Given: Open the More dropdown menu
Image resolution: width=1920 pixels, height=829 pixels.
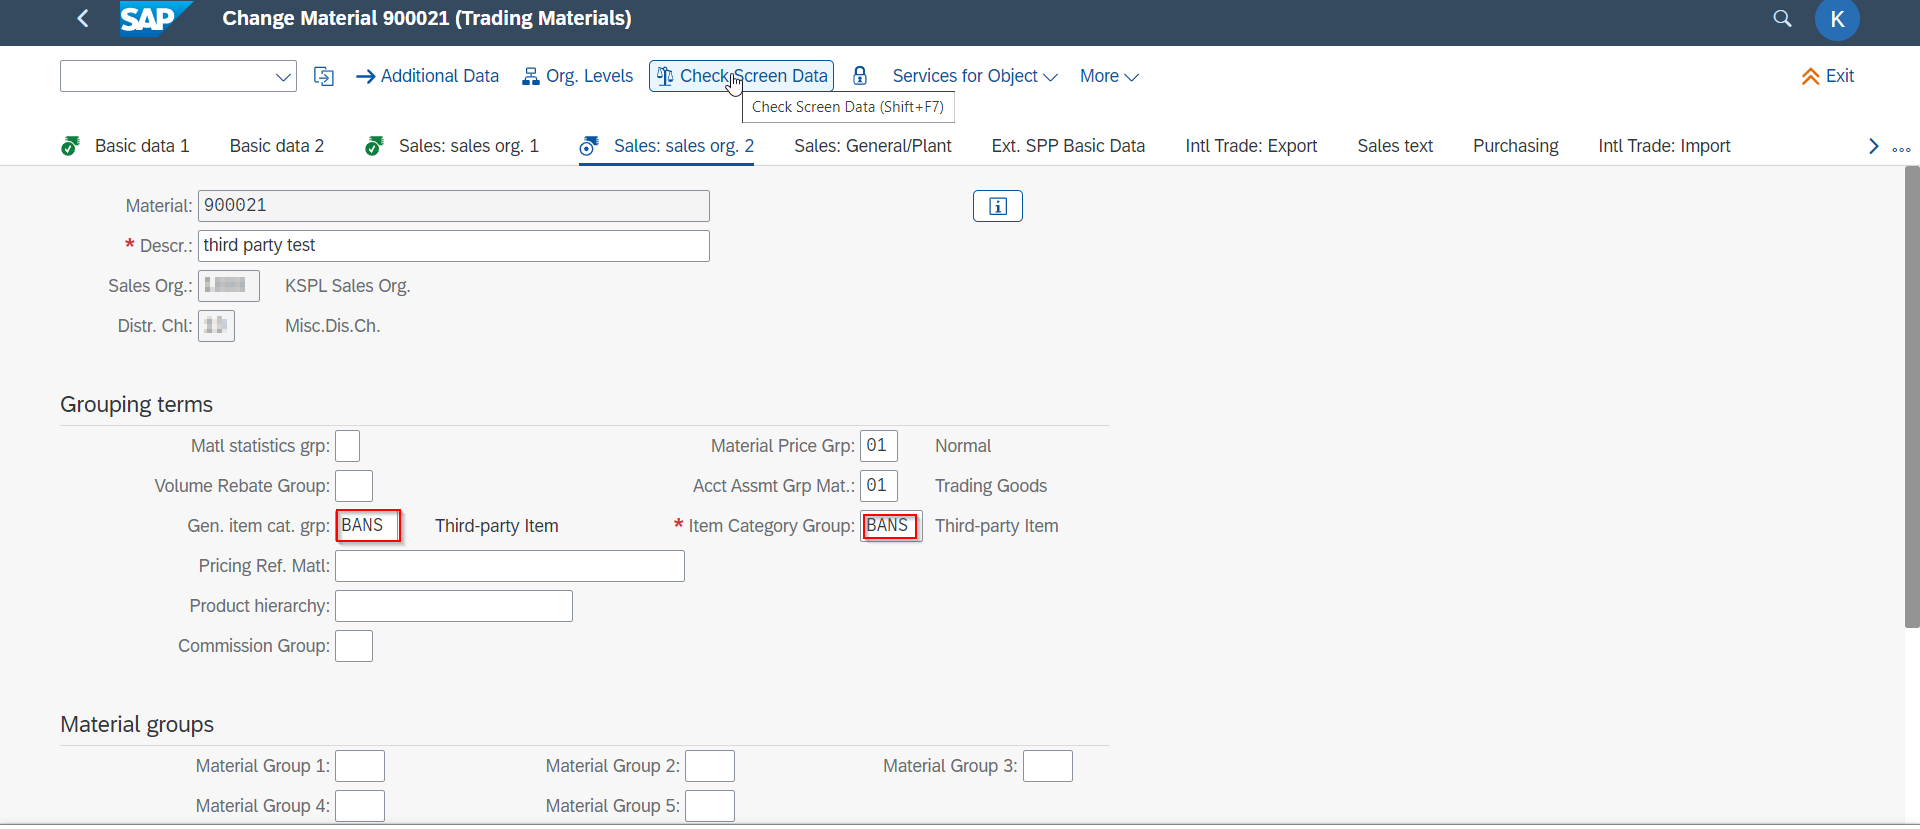Looking at the screenshot, I should tap(1108, 76).
